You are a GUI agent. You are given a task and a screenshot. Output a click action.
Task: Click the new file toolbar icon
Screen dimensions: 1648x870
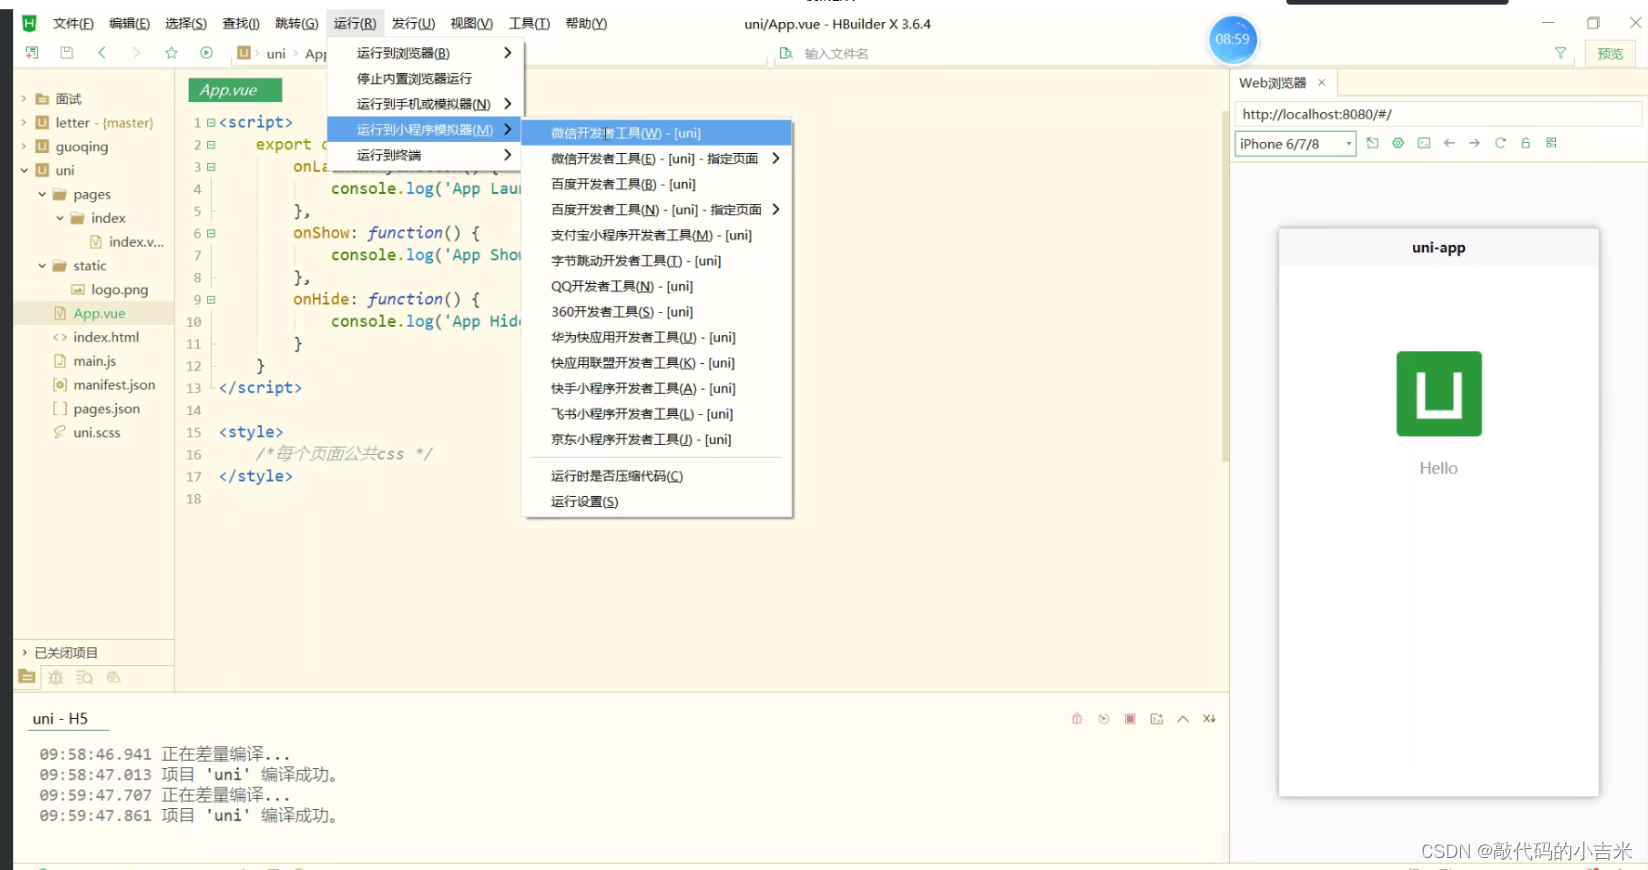click(32, 53)
